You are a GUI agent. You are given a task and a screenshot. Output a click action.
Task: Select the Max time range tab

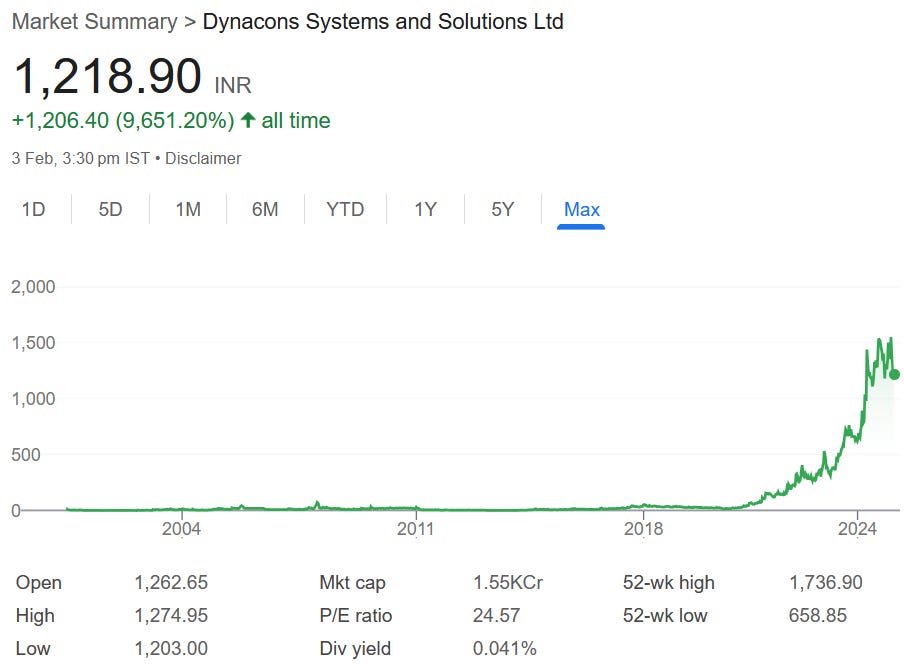pos(582,209)
